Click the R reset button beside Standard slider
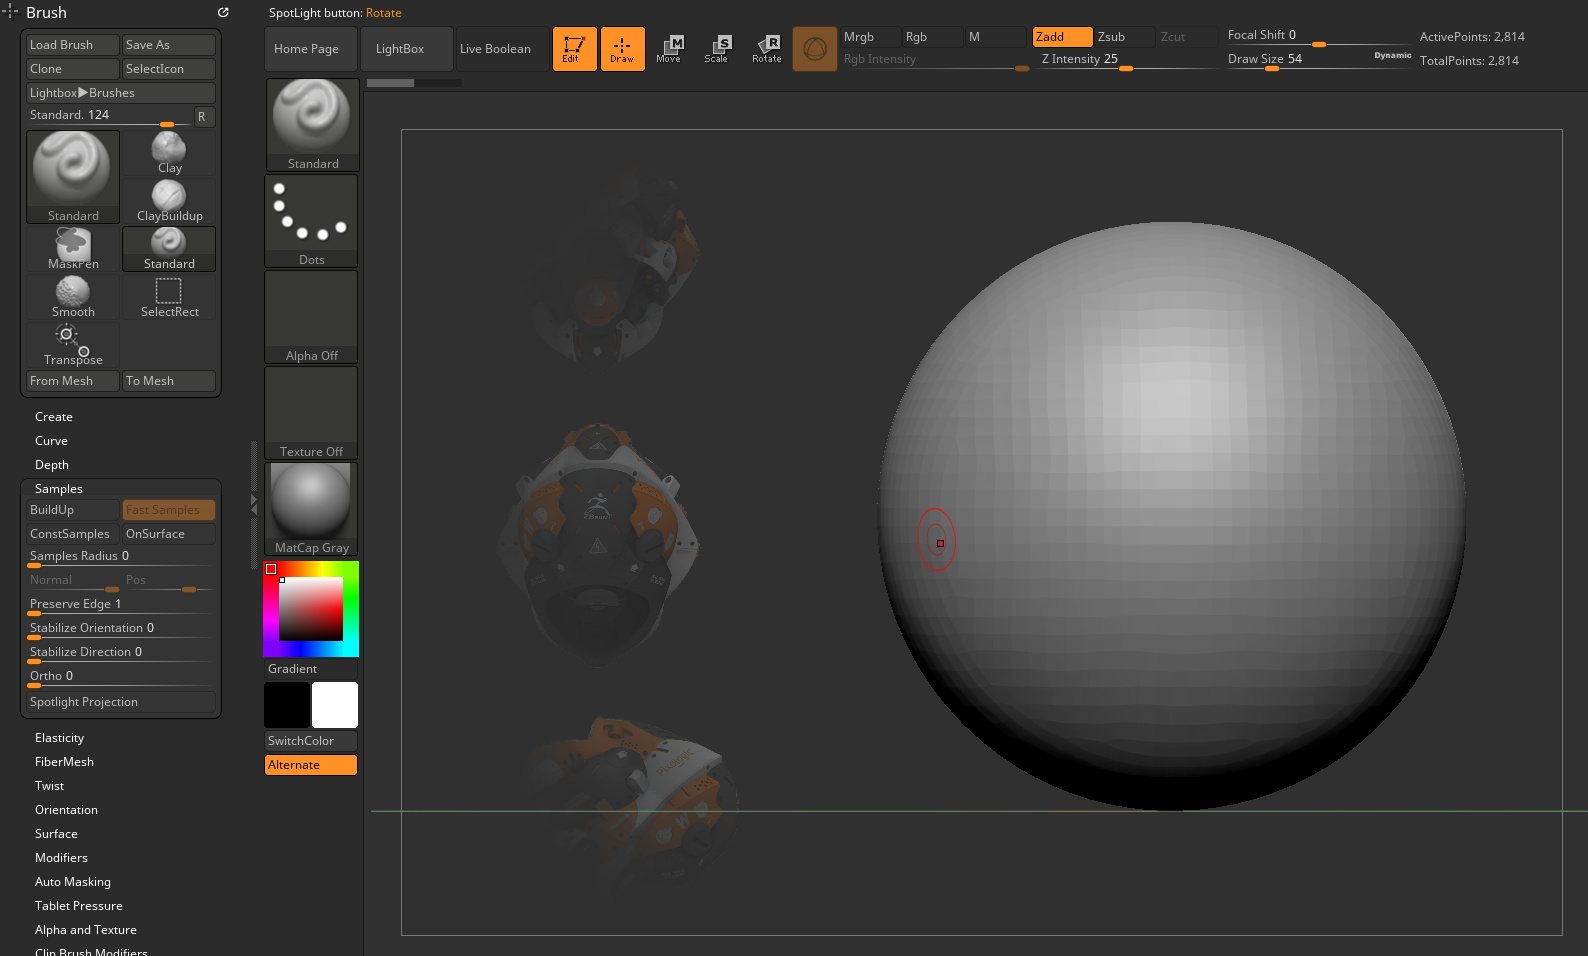The width and height of the screenshot is (1588, 956). (x=202, y=116)
